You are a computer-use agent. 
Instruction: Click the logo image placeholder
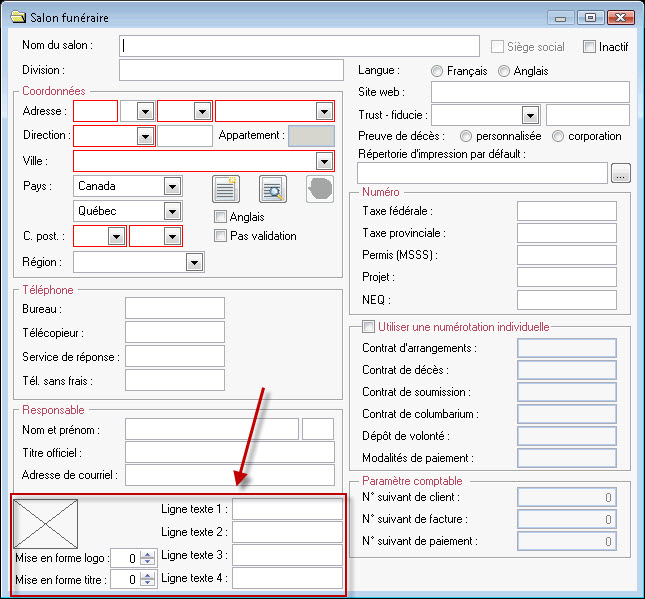tap(46, 522)
